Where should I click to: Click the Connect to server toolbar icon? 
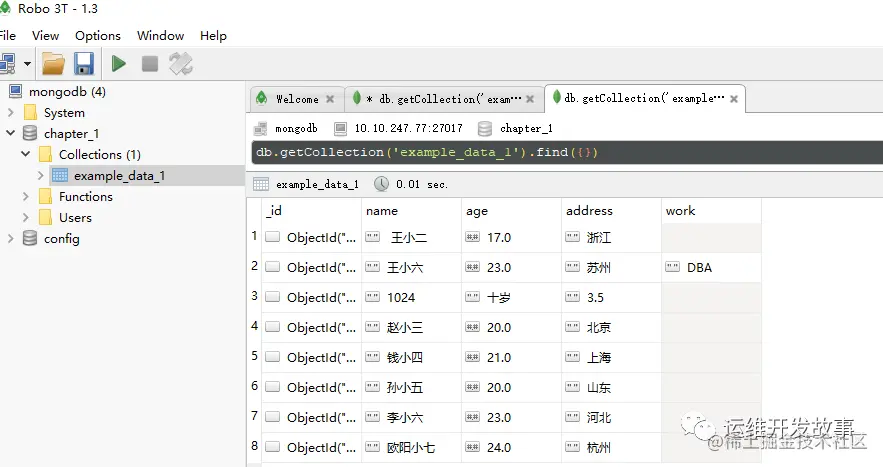8,64
